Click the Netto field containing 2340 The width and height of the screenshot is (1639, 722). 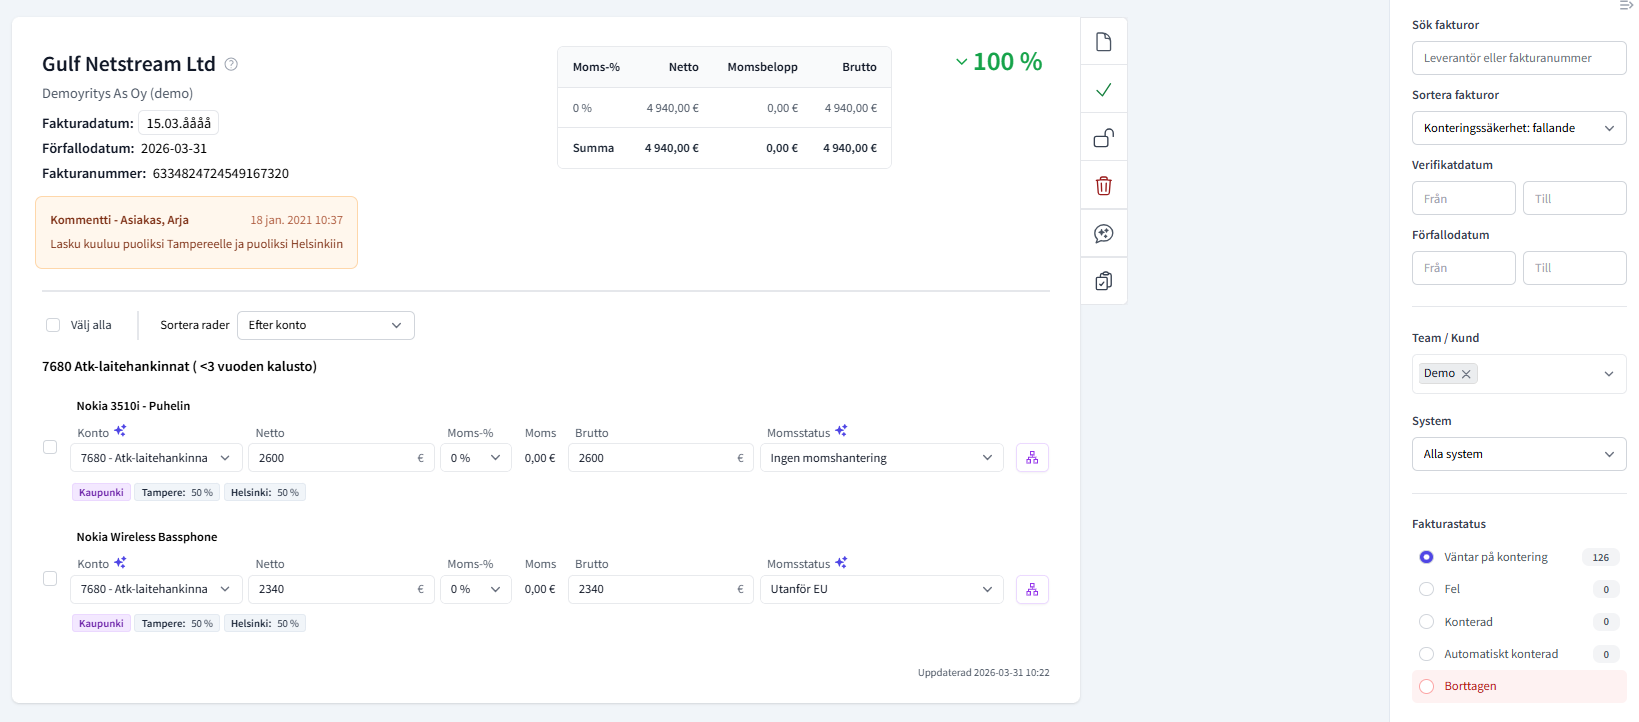(x=341, y=589)
